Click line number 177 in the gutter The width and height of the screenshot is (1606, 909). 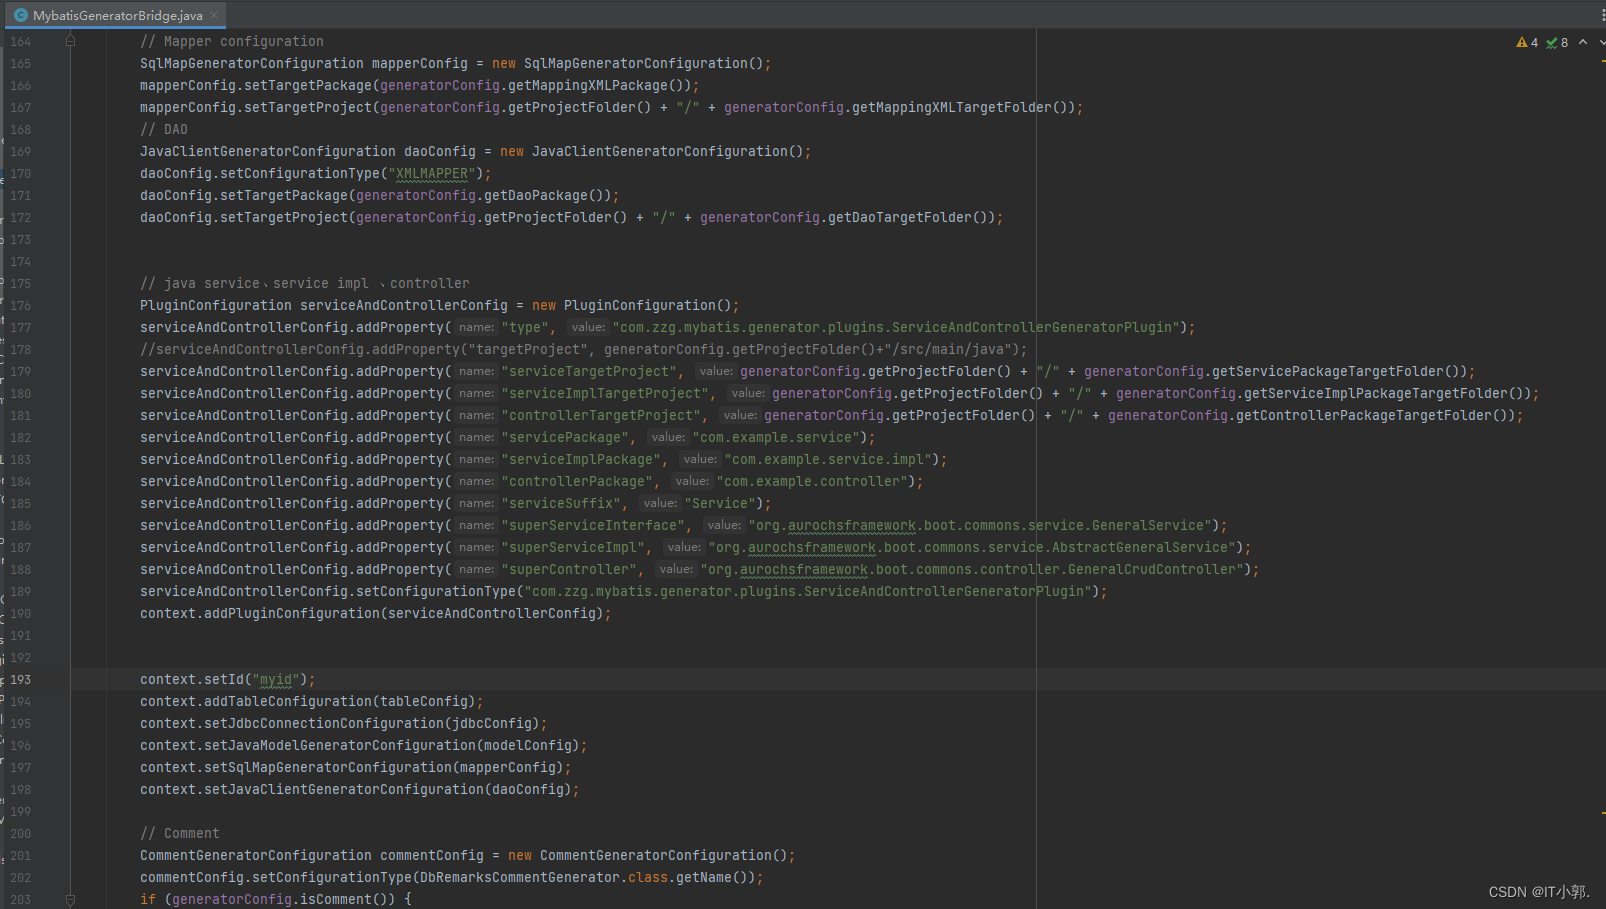[x=21, y=327]
